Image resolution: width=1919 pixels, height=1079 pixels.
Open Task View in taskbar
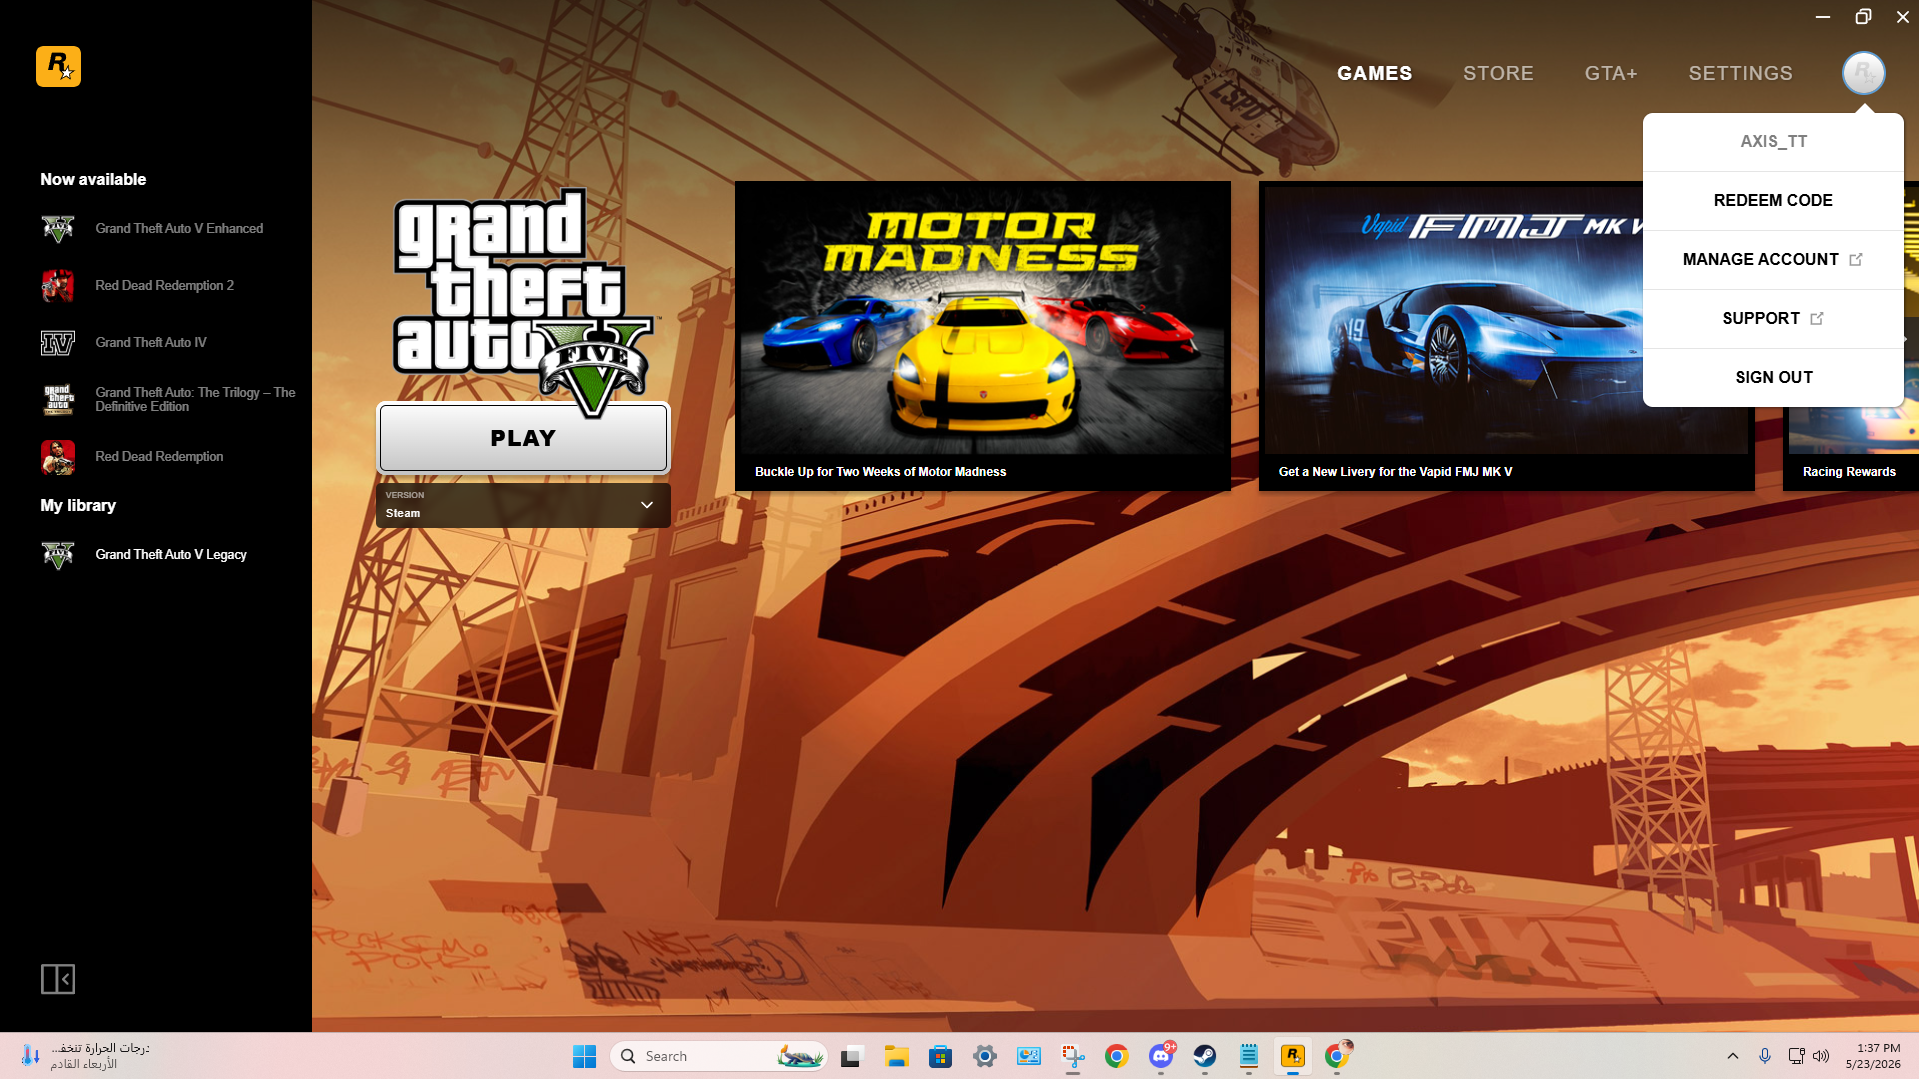point(851,1056)
